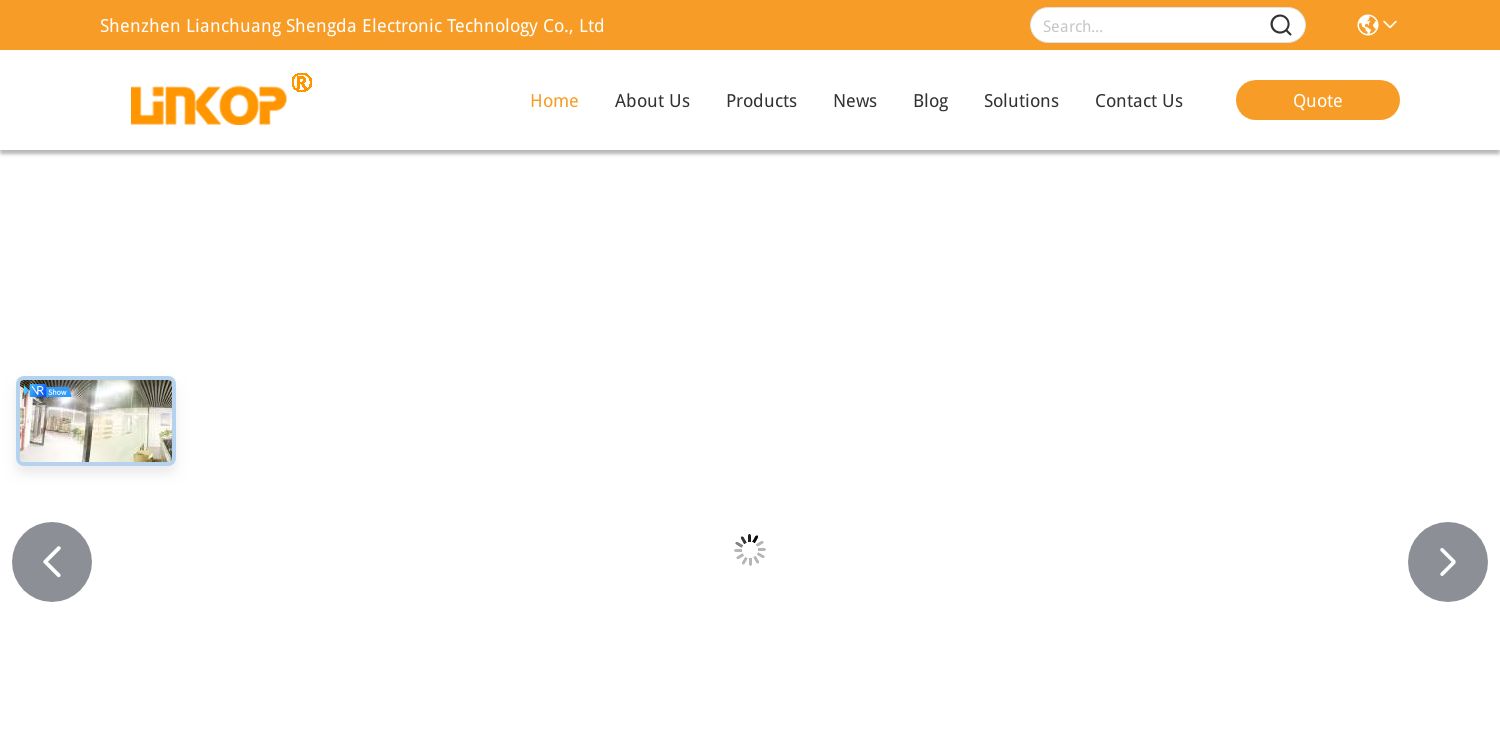Open the Products dropdown menu
This screenshot has height=756, width=1500.
click(x=761, y=100)
